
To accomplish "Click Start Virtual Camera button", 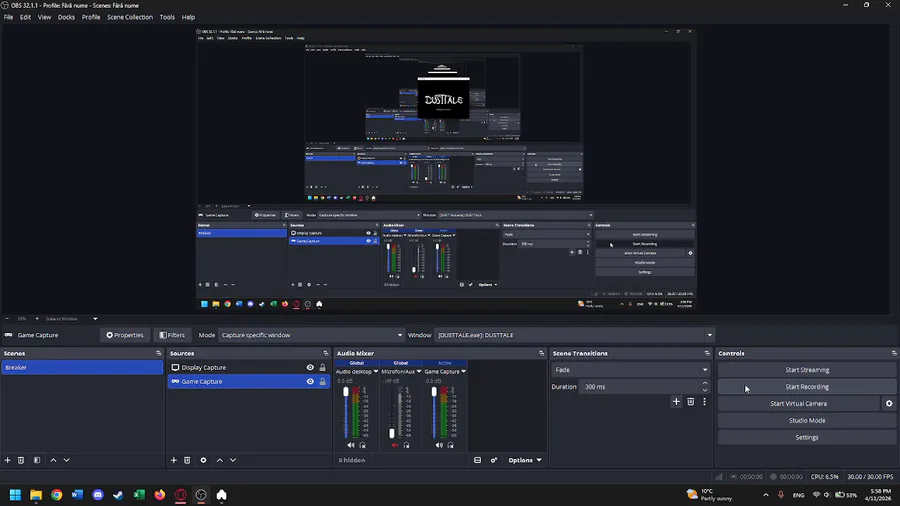I will click(798, 403).
